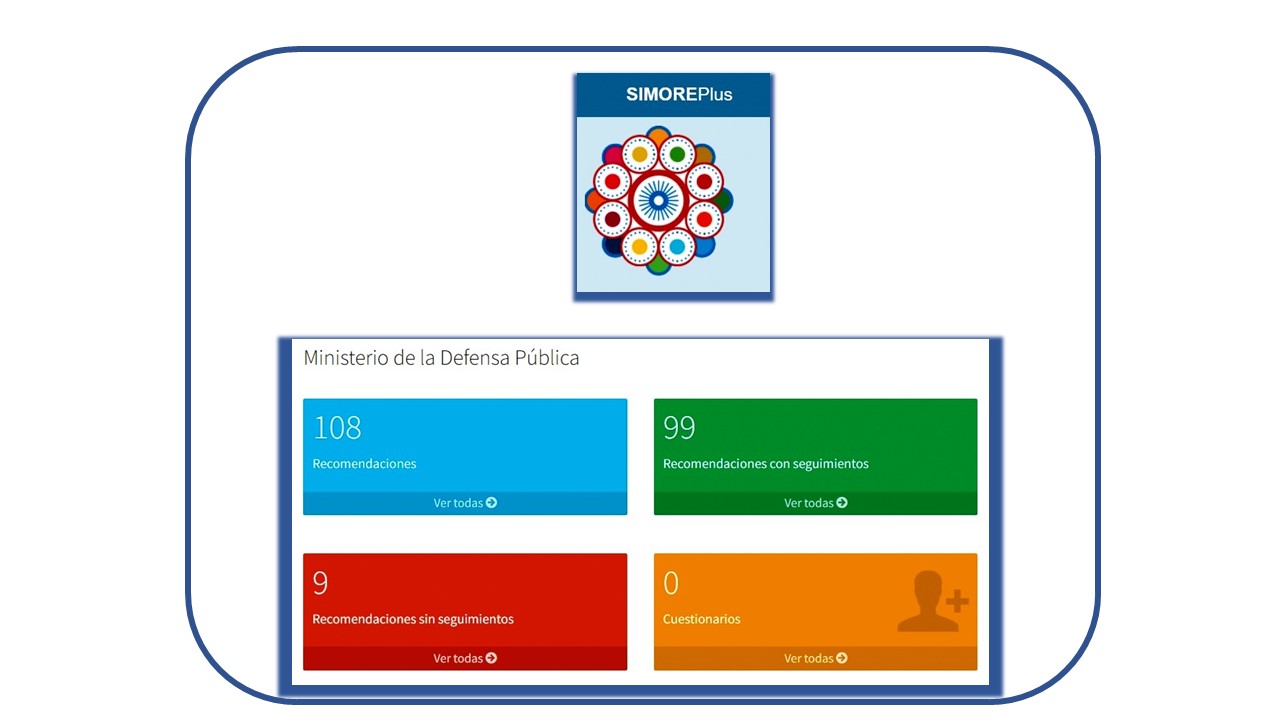
Task: Open "Ver todas" under Recomendaciones sin seguimientos
Action: point(465,658)
